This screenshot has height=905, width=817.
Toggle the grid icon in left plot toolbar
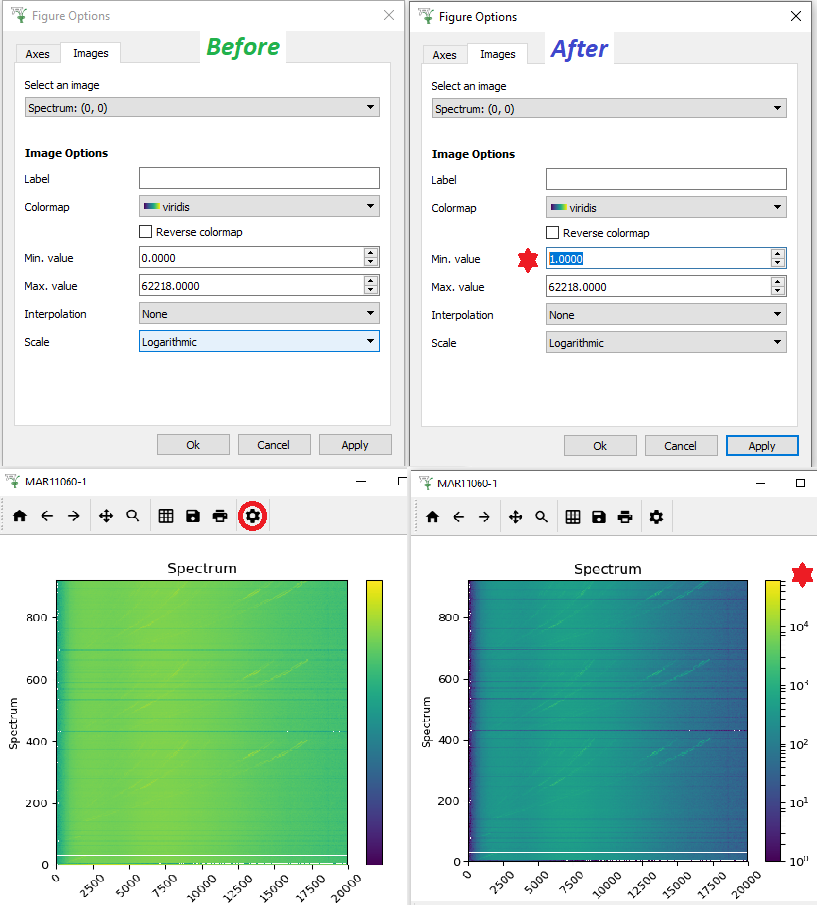pyautogui.click(x=166, y=516)
